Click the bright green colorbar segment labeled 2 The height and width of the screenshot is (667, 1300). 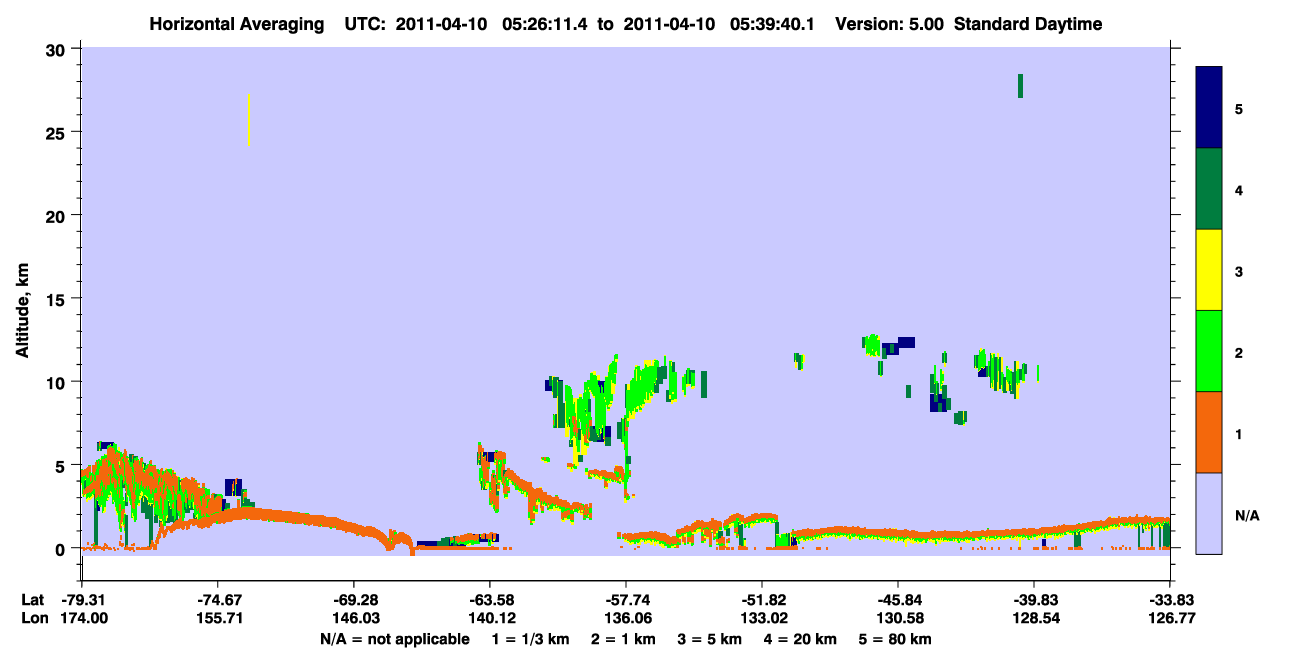tap(1209, 351)
